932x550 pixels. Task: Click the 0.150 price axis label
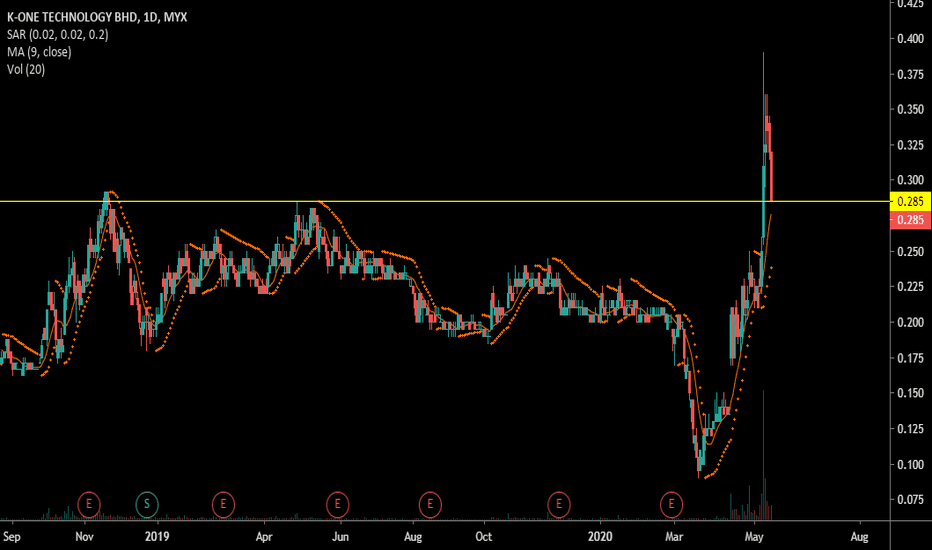point(911,393)
